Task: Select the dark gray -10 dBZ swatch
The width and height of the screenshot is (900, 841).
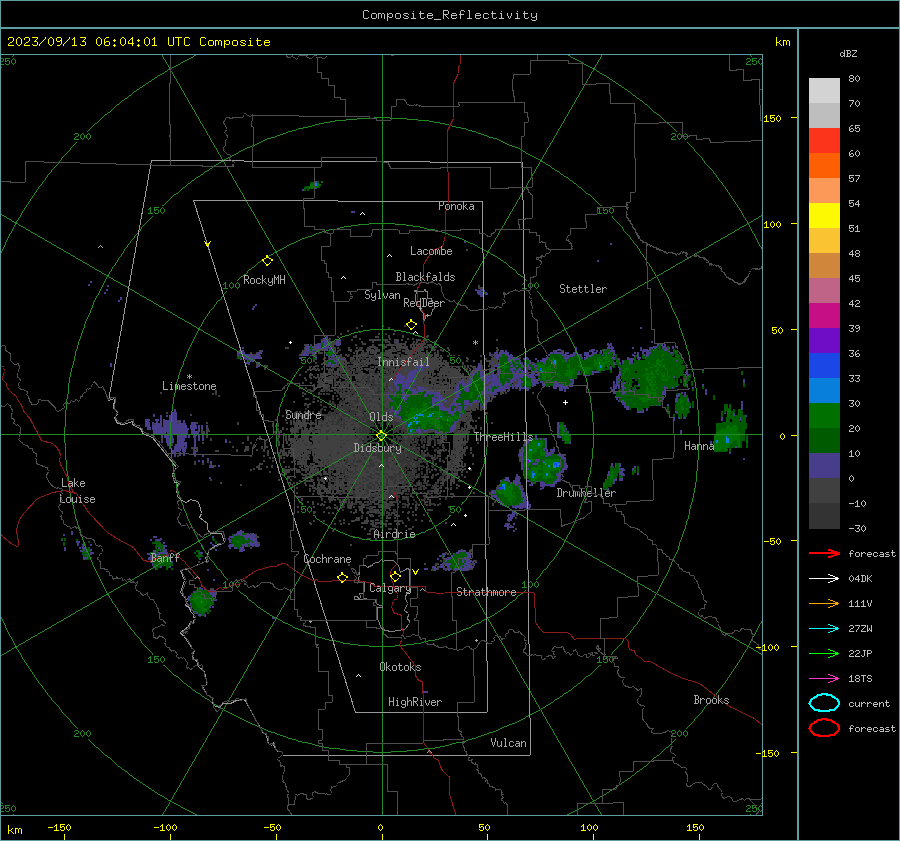Action: click(824, 516)
